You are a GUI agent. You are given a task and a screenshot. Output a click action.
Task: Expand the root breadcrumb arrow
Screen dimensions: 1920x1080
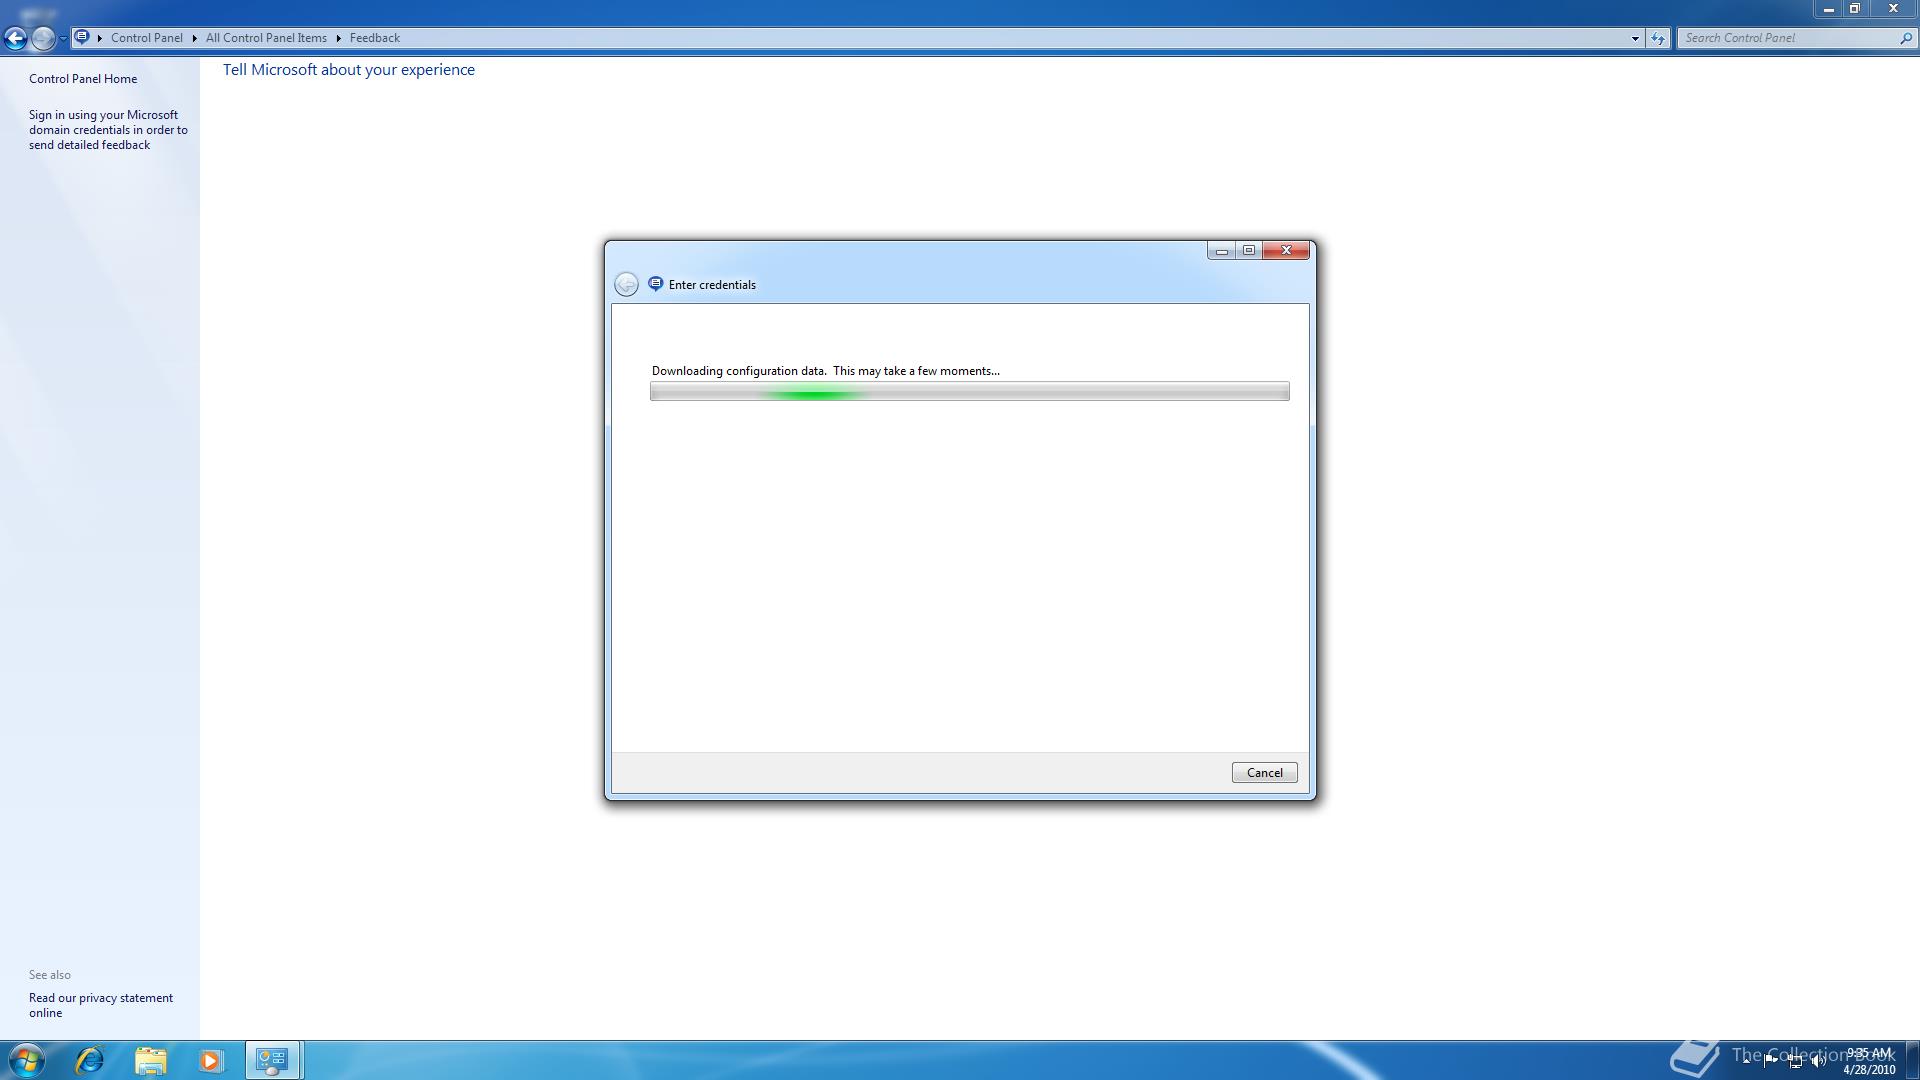100,38
